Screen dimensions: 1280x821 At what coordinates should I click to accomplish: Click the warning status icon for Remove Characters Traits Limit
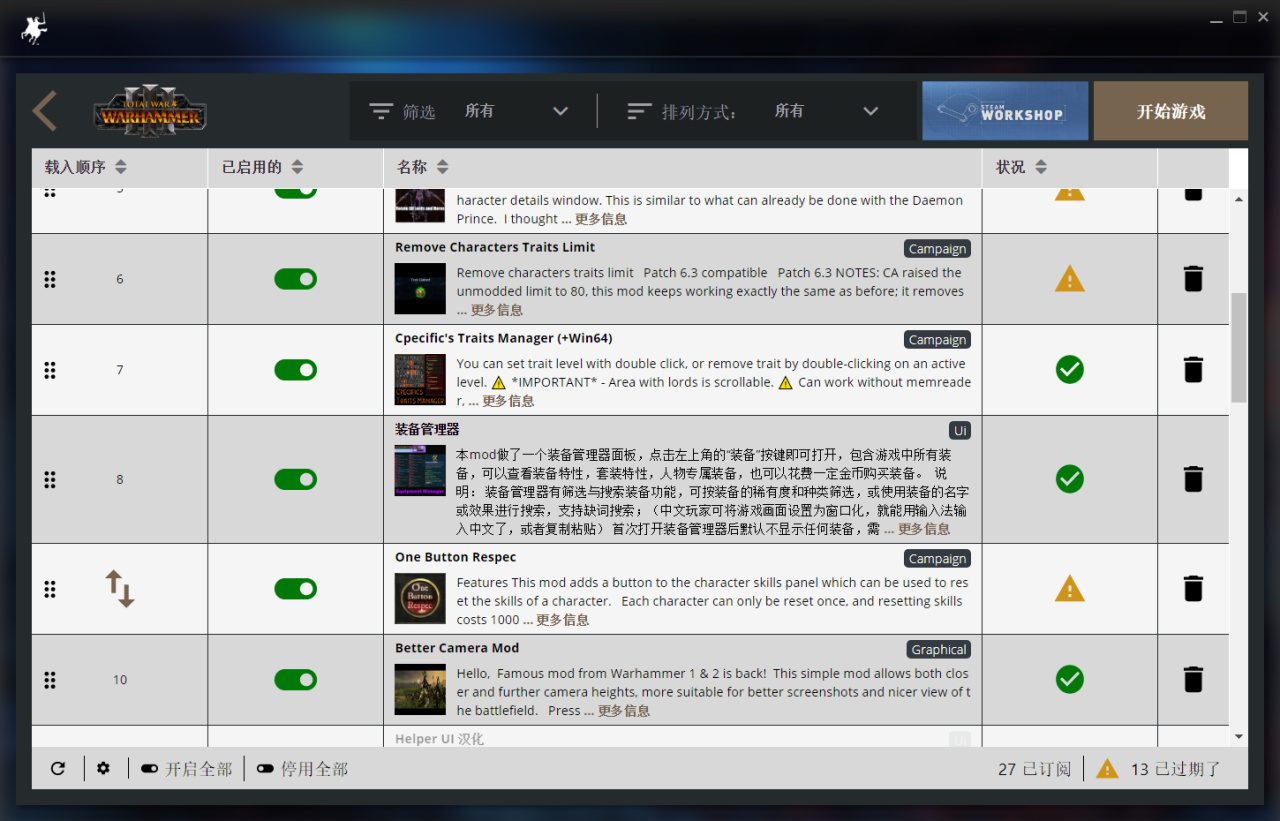(x=1069, y=278)
